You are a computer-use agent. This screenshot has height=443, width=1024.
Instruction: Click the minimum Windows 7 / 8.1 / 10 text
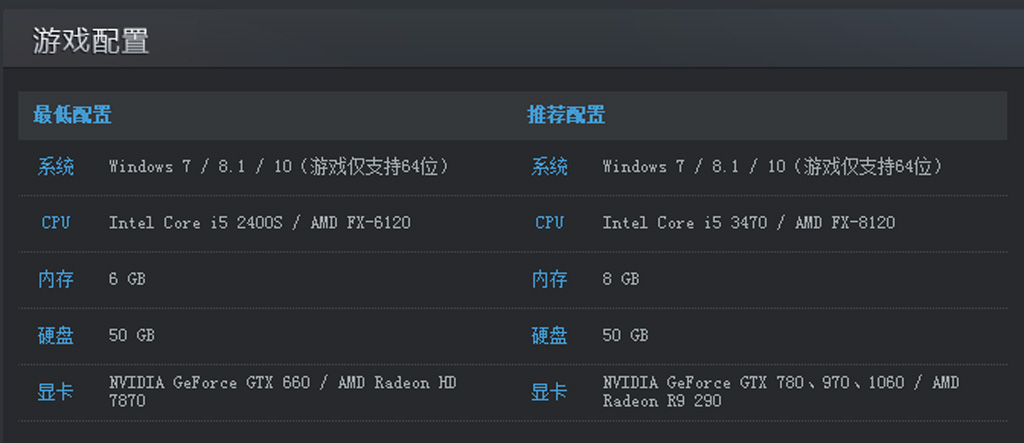[x=200, y=167]
